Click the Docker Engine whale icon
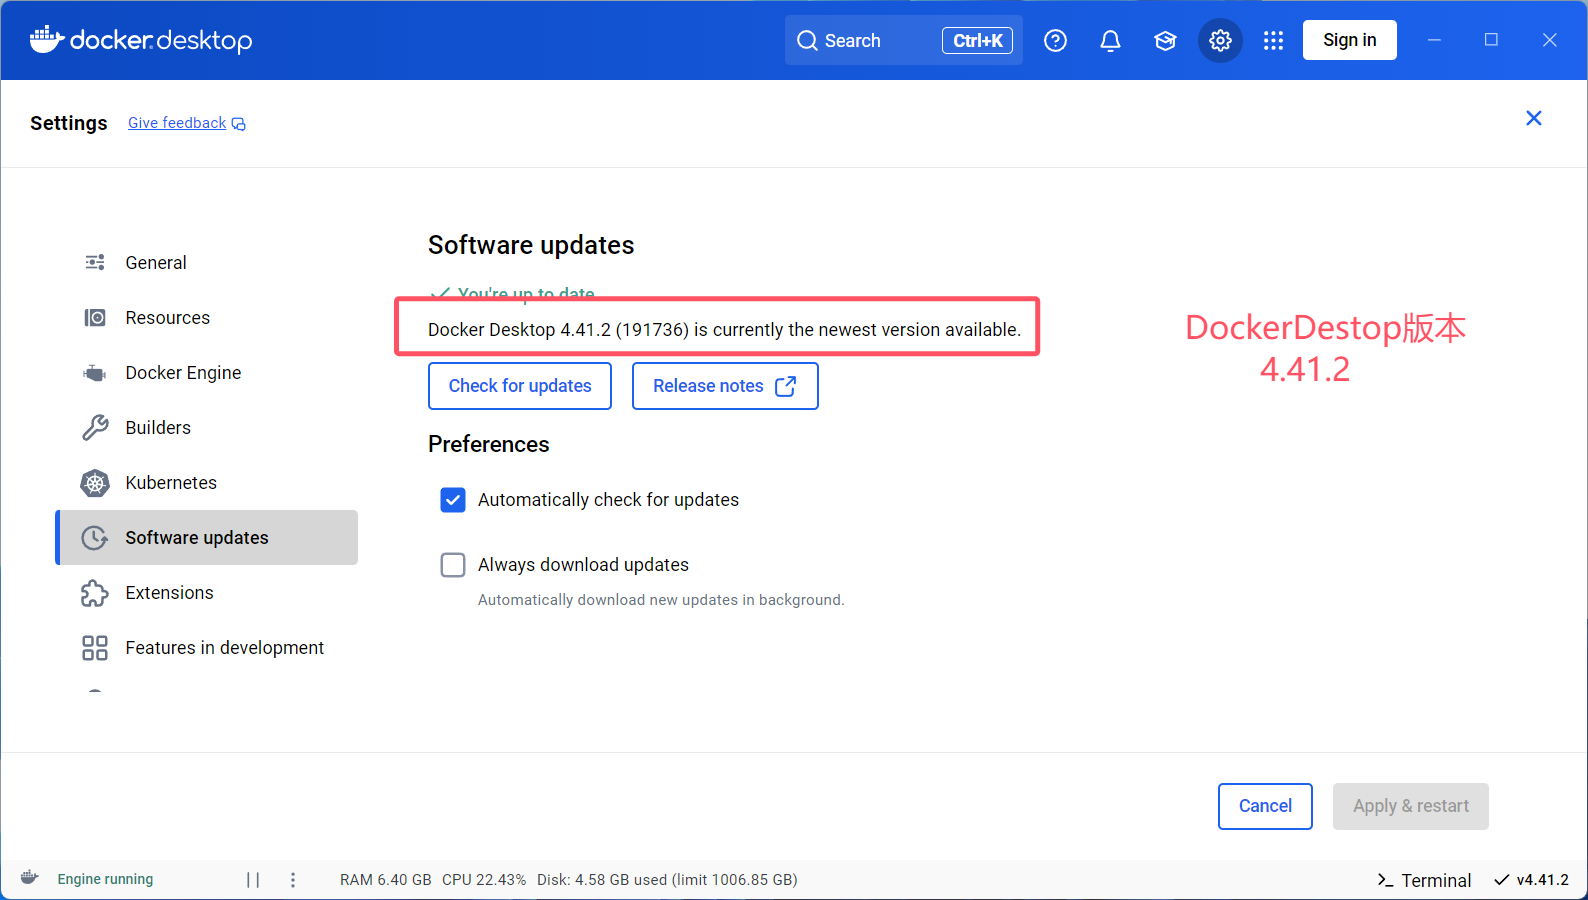This screenshot has height=900, width=1588. coord(95,373)
